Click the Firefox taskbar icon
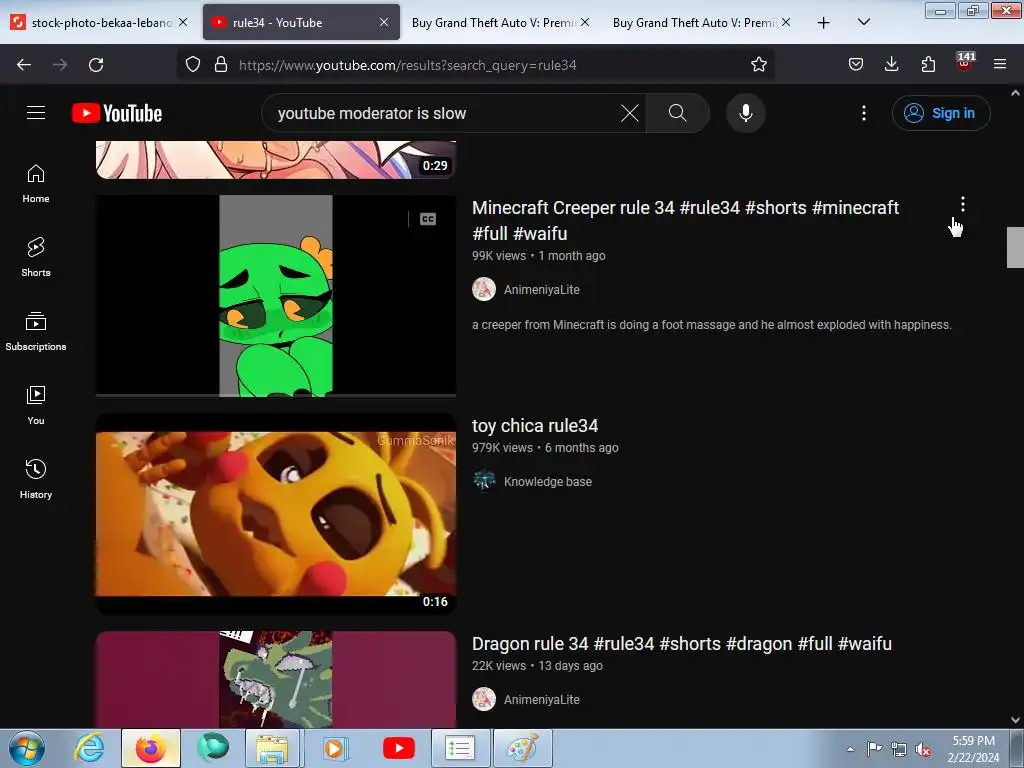Image resolution: width=1024 pixels, height=768 pixels. (150, 748)
